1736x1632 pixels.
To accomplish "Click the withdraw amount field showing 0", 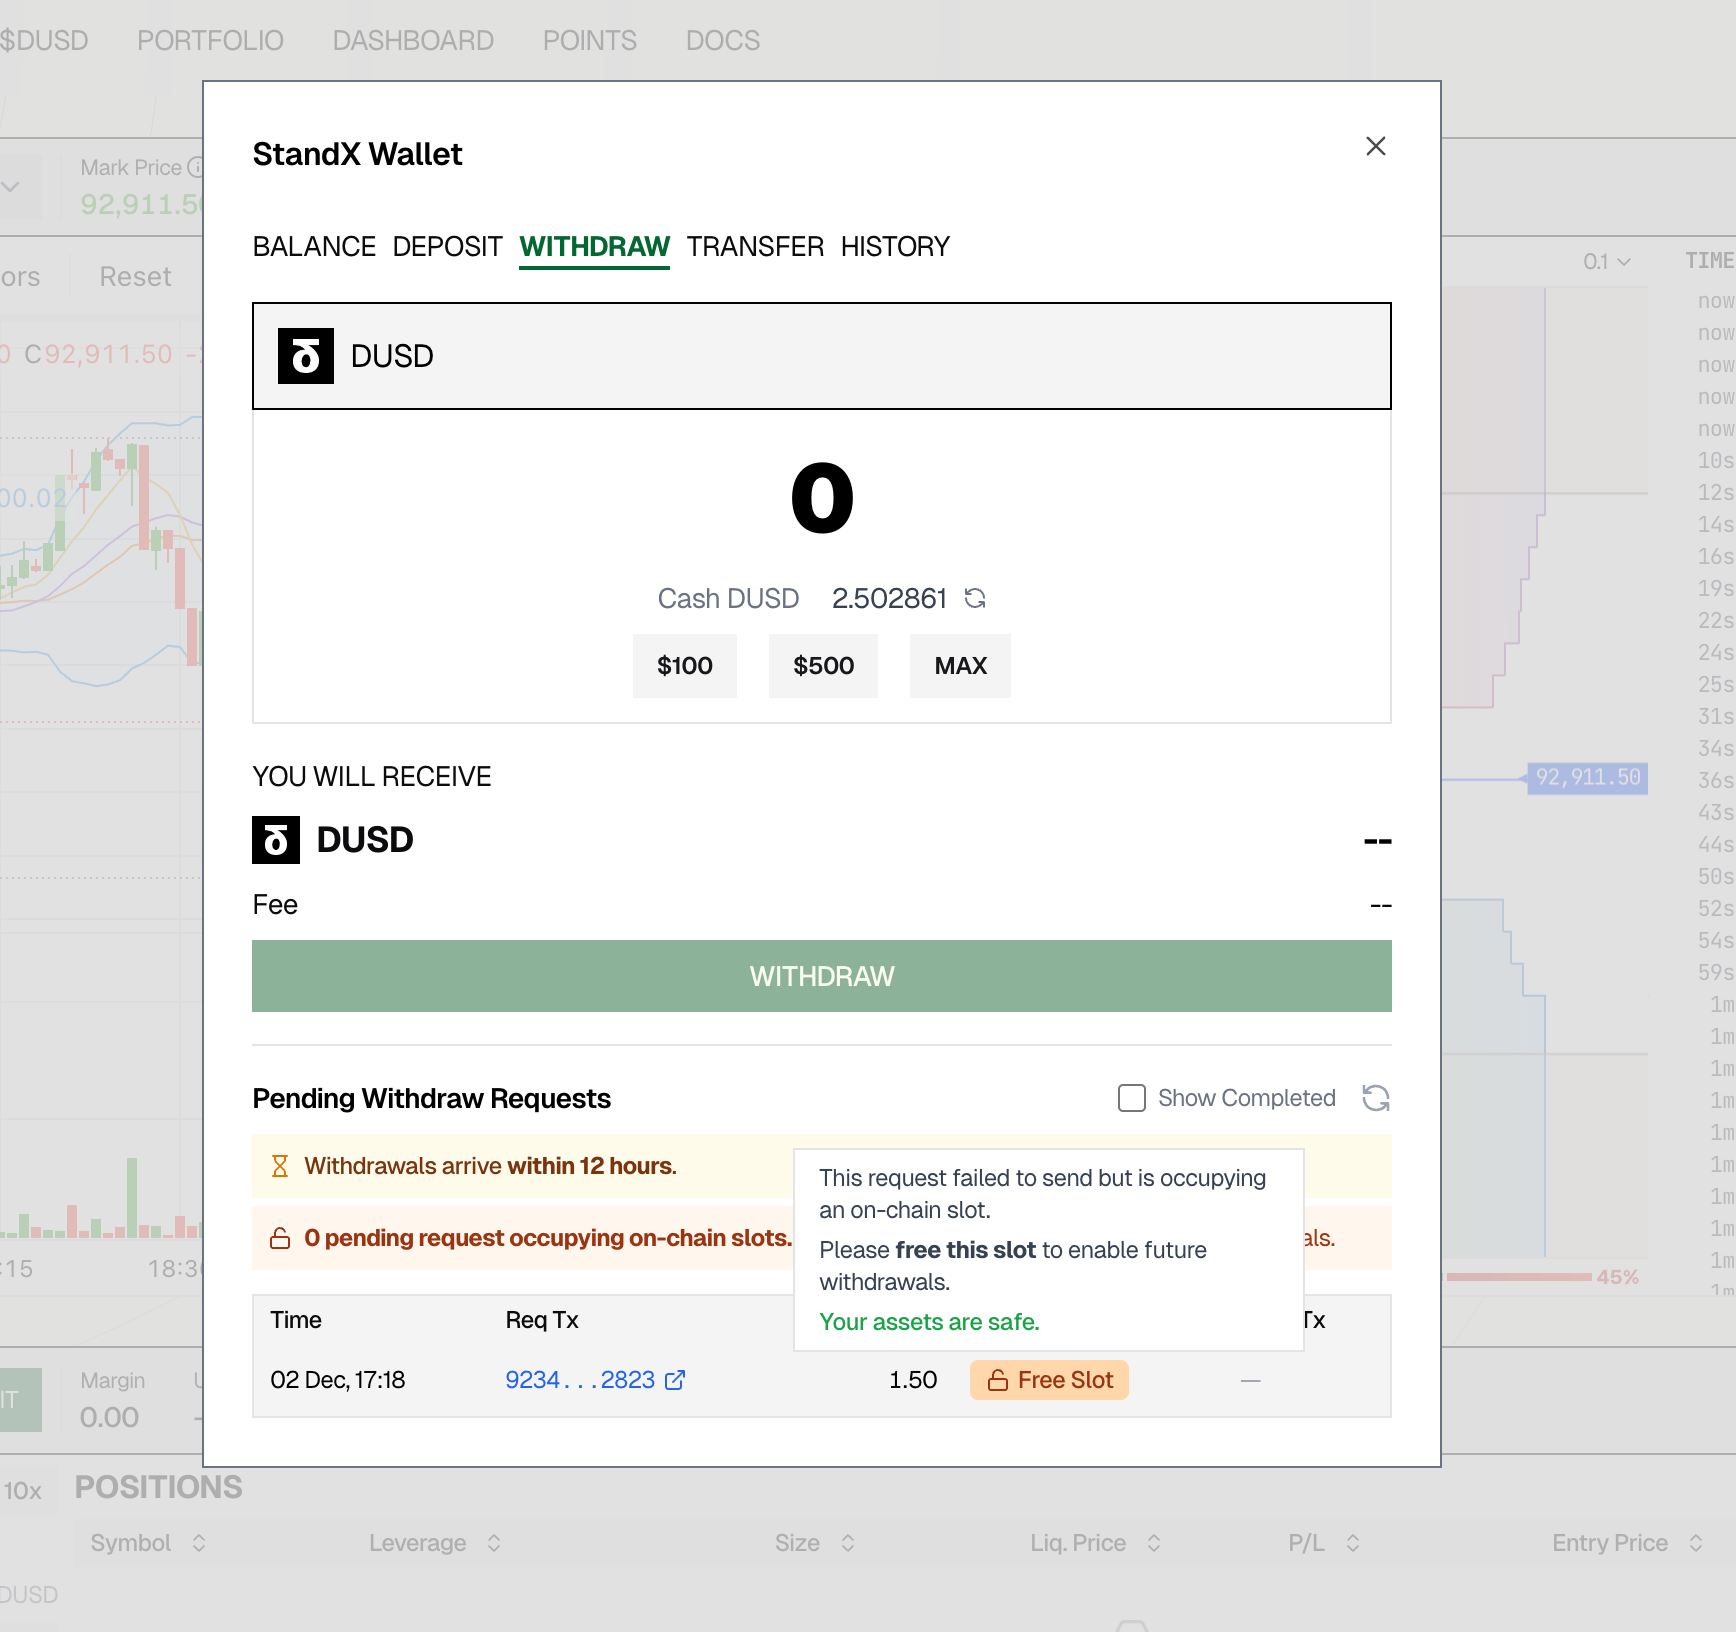I will 821,498.
